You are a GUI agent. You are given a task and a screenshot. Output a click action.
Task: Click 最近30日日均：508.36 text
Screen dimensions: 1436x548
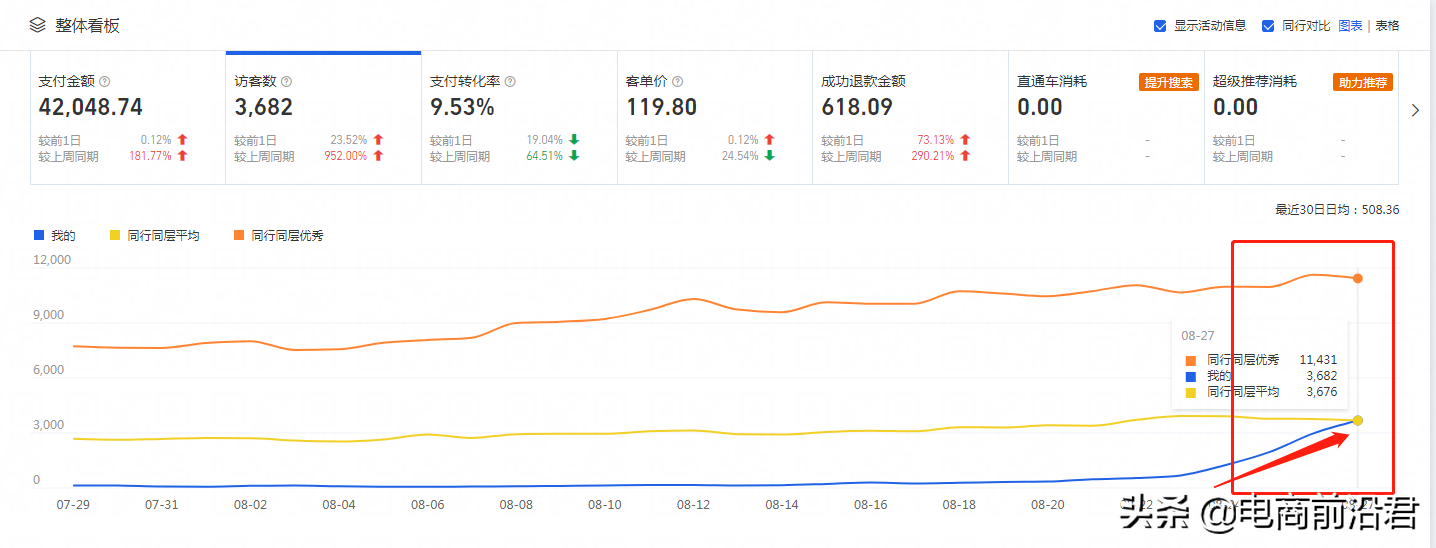point(1339,210)
